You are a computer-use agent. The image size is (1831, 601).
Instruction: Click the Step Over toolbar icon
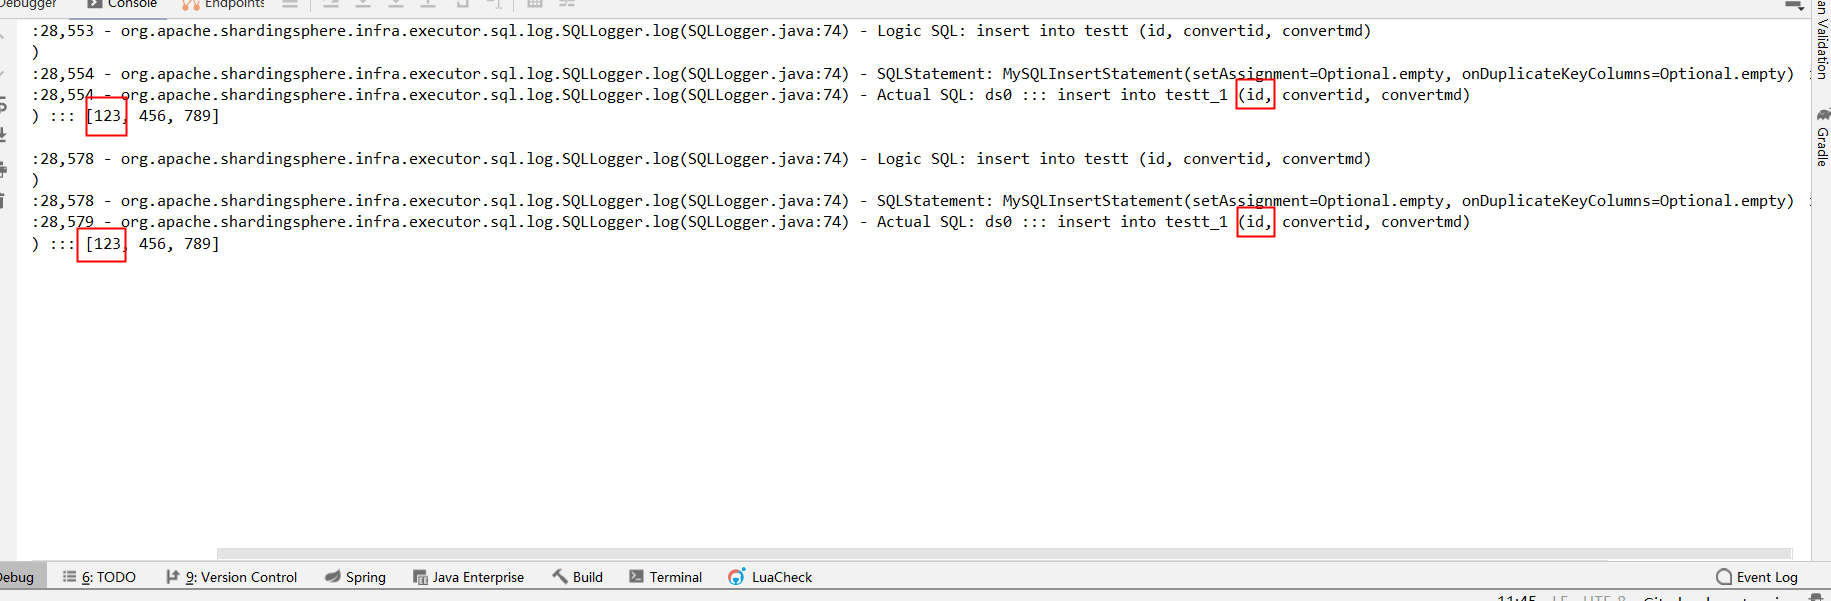coord(331,4)
